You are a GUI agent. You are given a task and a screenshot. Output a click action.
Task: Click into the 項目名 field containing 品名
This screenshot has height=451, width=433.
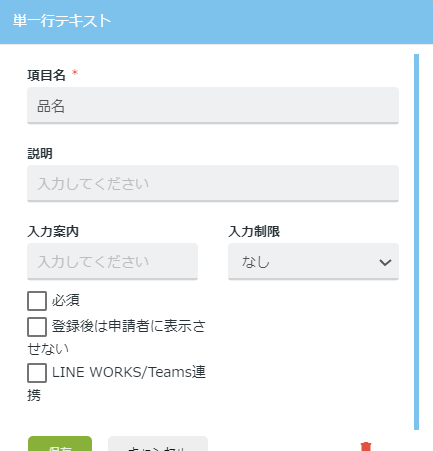213,106
